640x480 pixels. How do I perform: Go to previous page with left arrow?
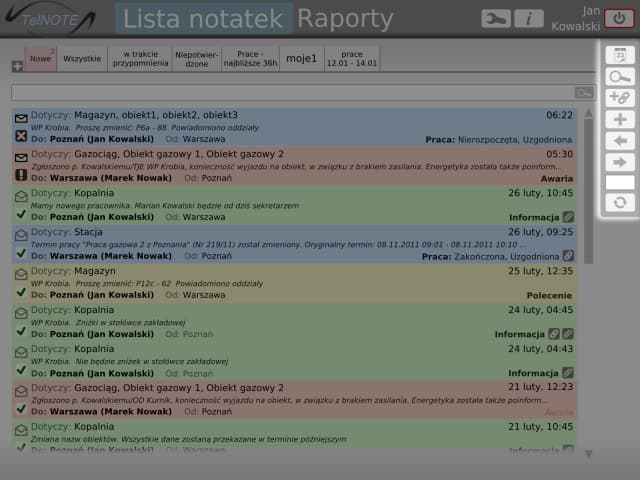pyautogui.click(x=620, y=141)
